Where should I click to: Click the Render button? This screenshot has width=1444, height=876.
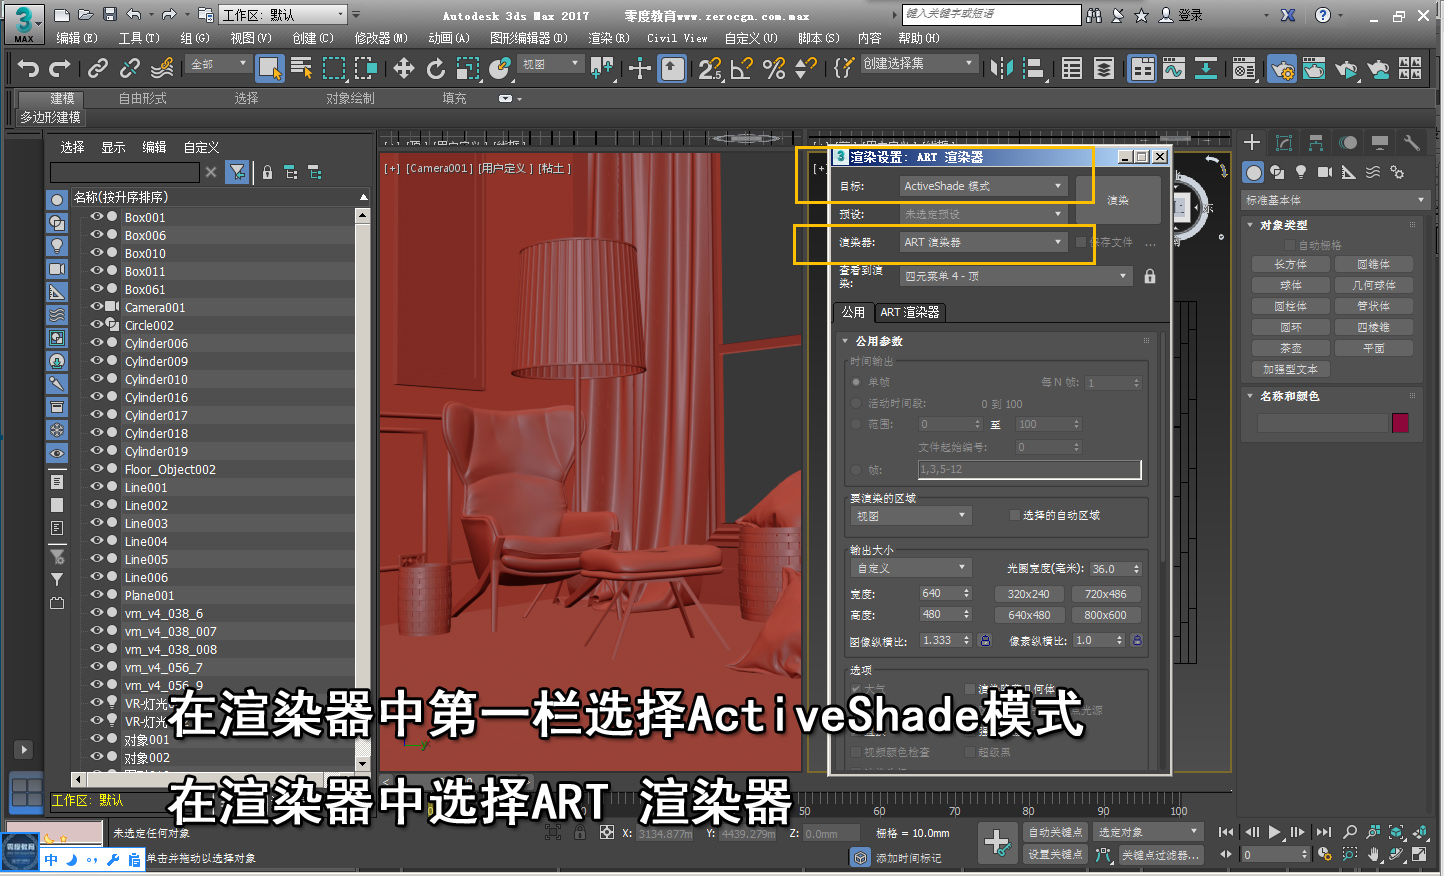[1118, 200]
